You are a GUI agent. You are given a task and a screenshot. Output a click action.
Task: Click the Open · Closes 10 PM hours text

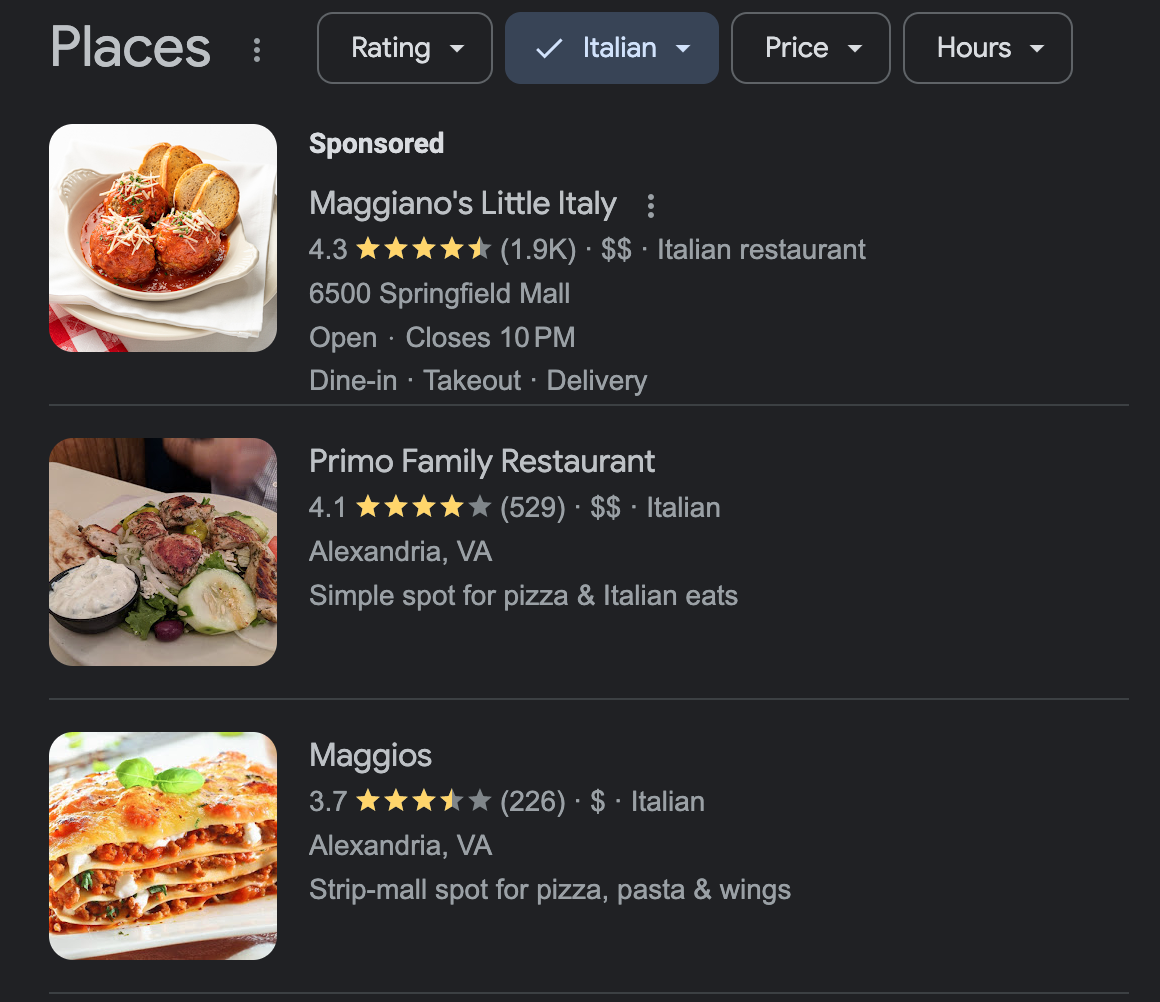[441, 337]
